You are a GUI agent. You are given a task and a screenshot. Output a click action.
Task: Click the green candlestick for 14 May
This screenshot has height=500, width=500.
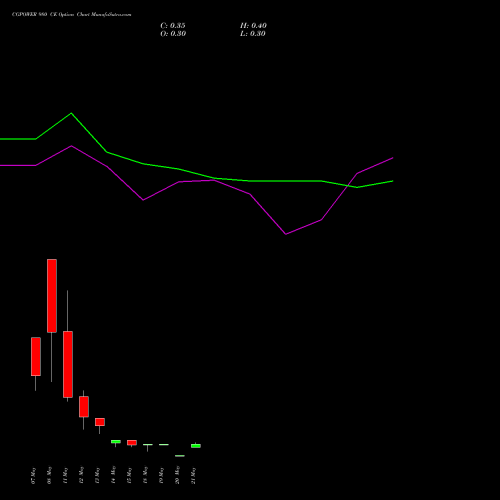coord(116,442)
